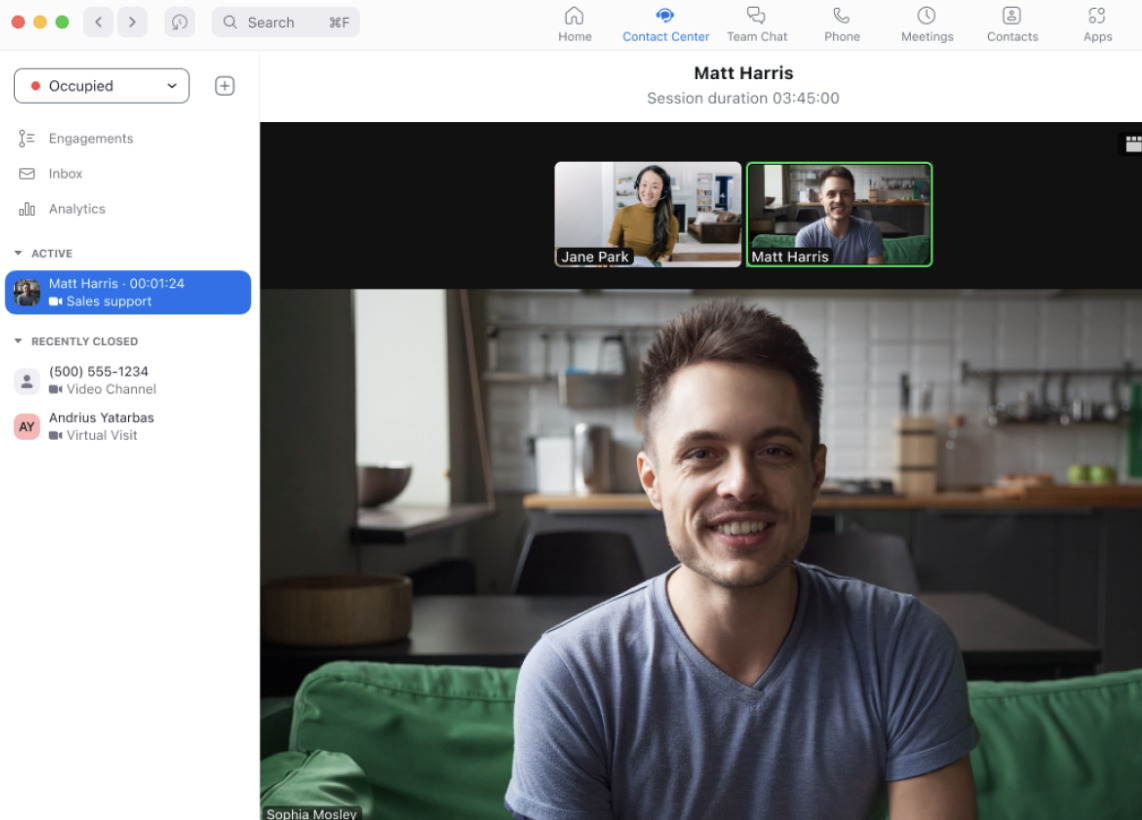Click the plus add button
1142x820 pixels.
[225, 86]
